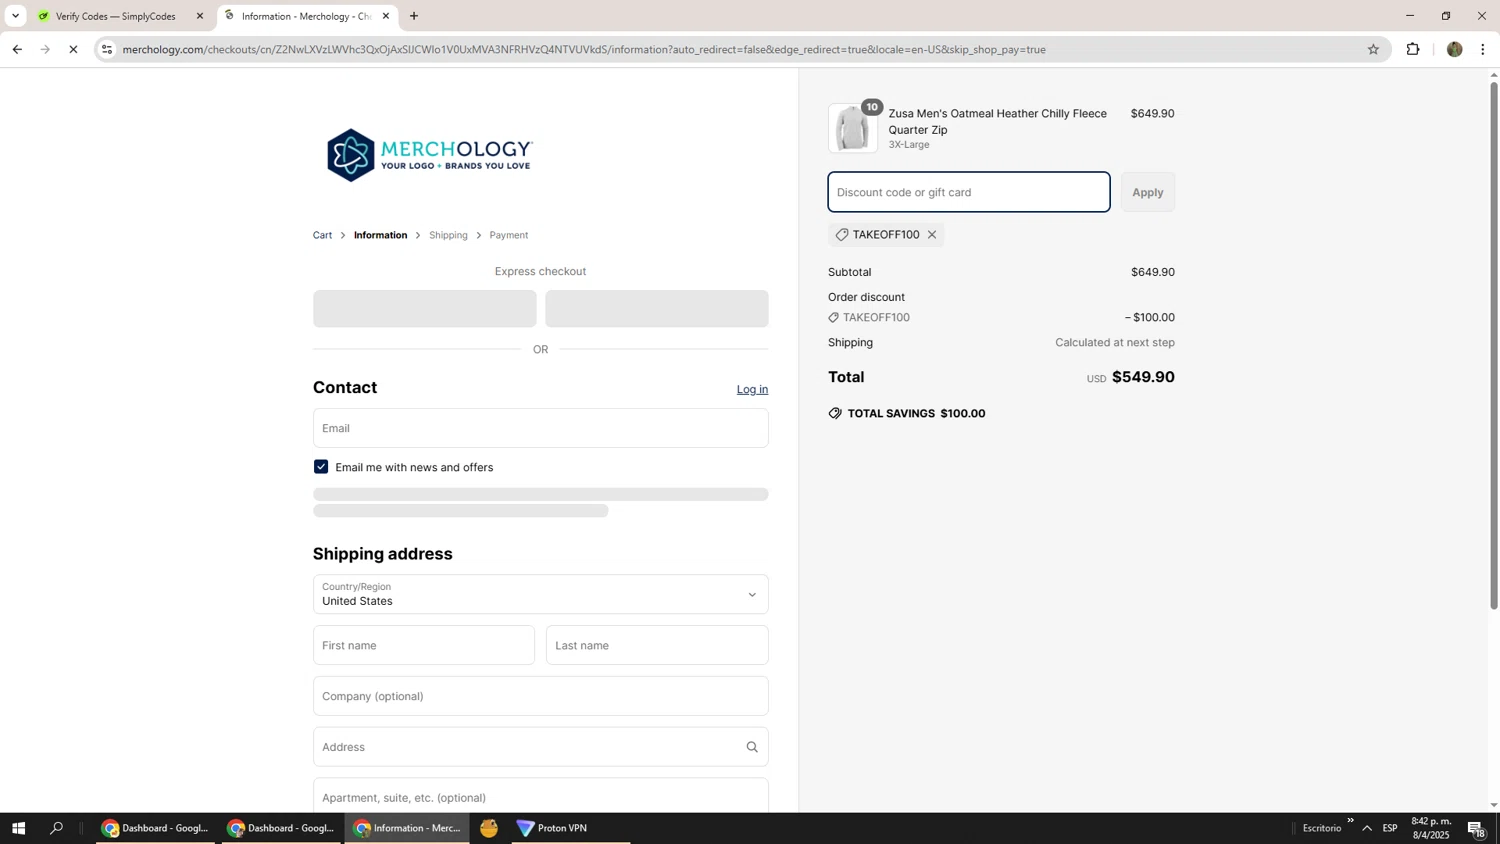
Task: Focus the Email input field
Action: tap(540, 428)
